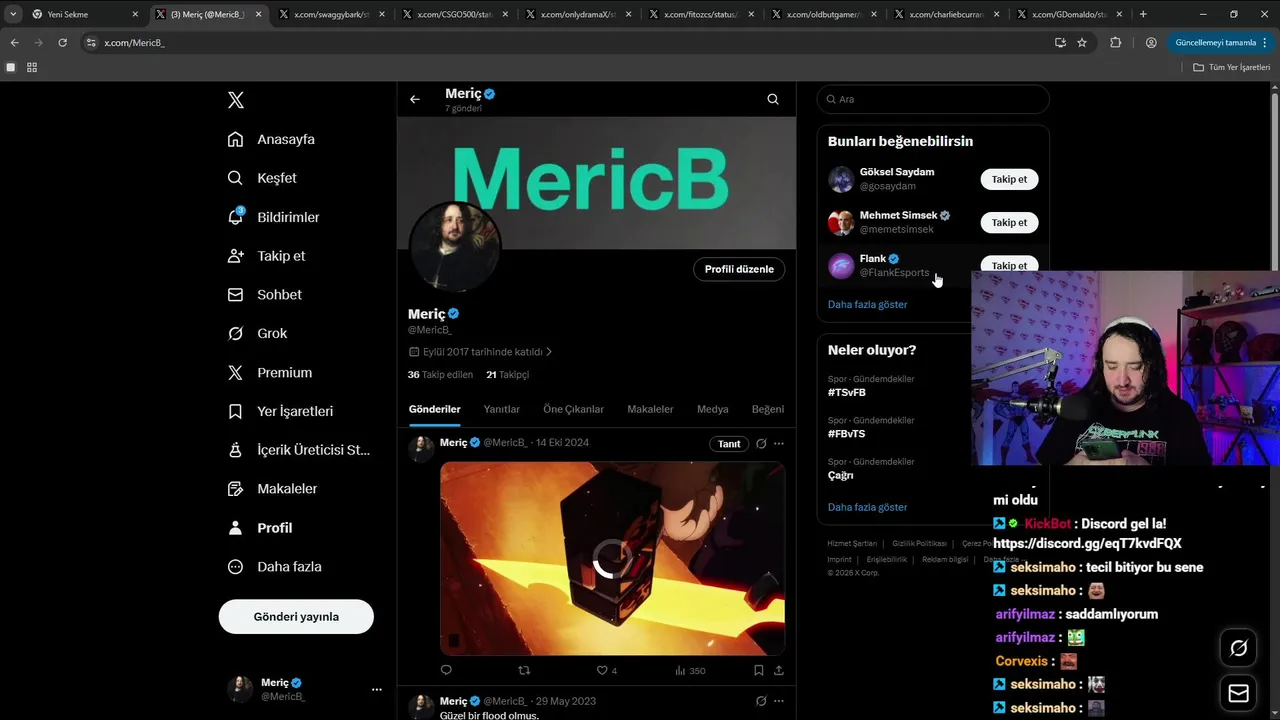The height and width of the screenshot is (720, 1280).
Task: Click reply icon on 14 Eki 2024 post
Action: [446, 670]
